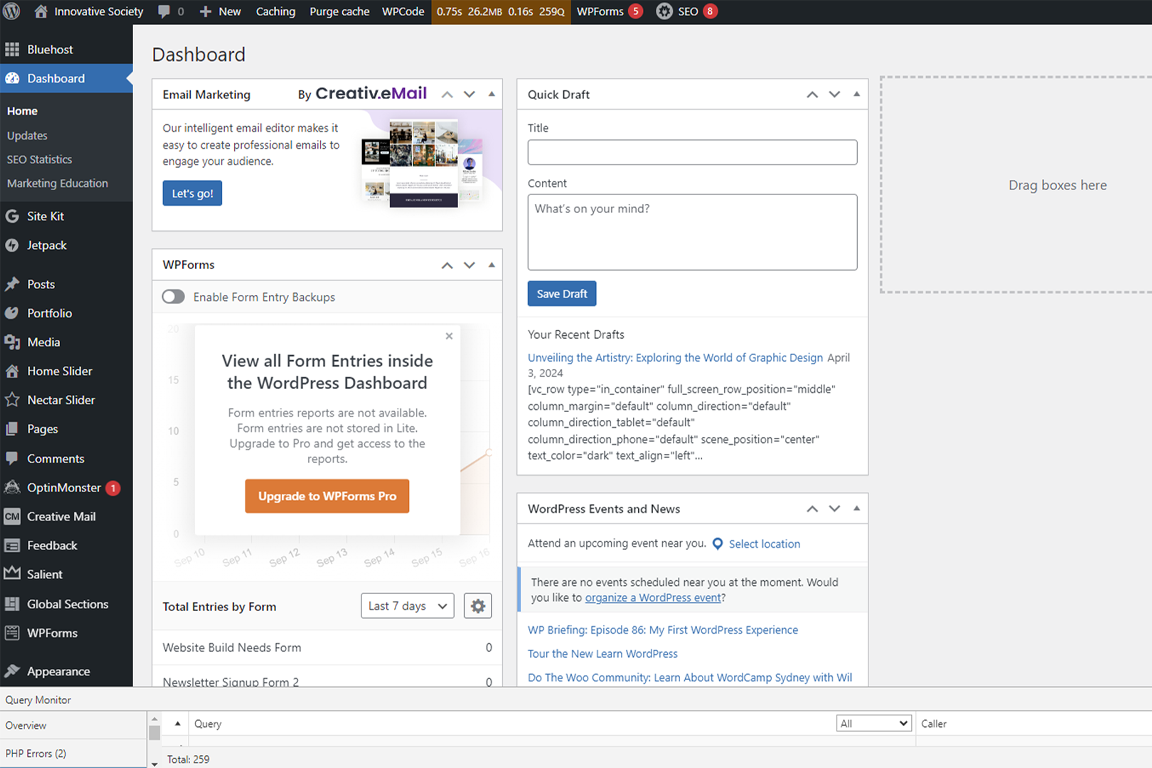Collapse the Quick Draft widget
This screenshot has height=768, width=1152.
856,94
